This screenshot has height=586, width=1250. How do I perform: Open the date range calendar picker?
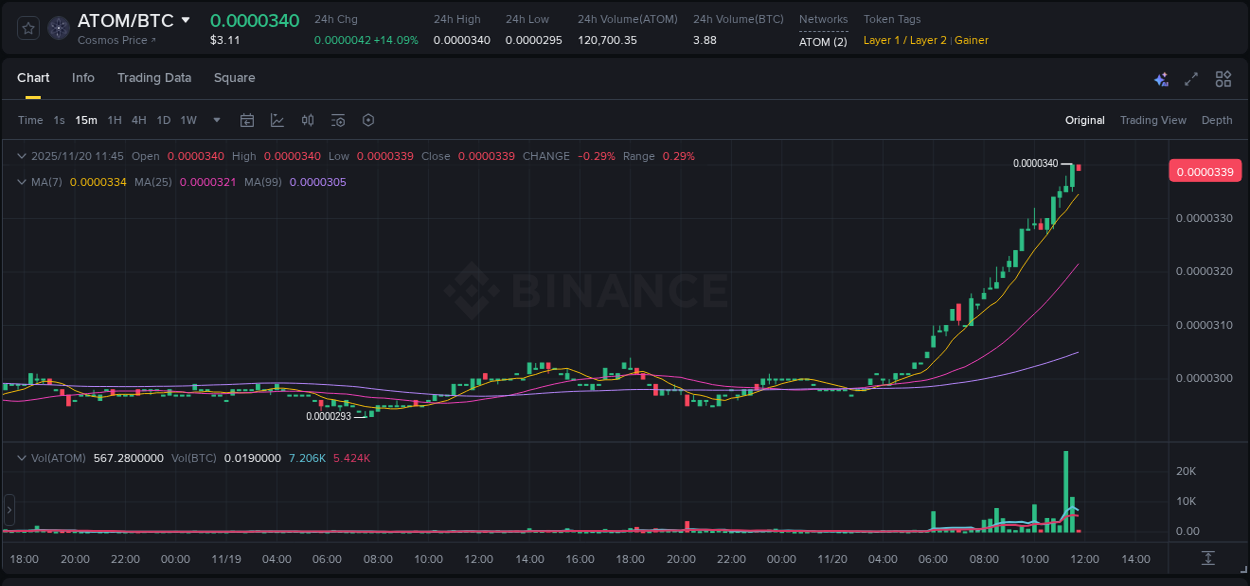point(247,120)
